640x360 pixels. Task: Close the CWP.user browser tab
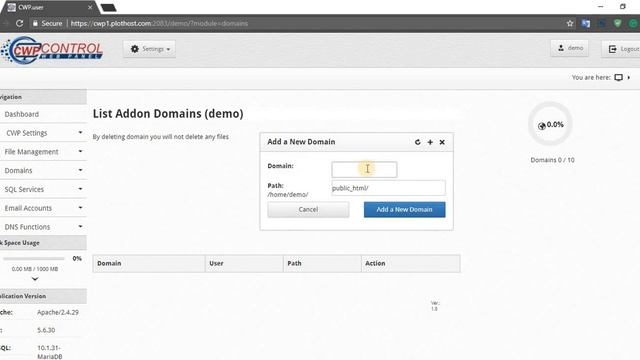click(x=90, y=7)
